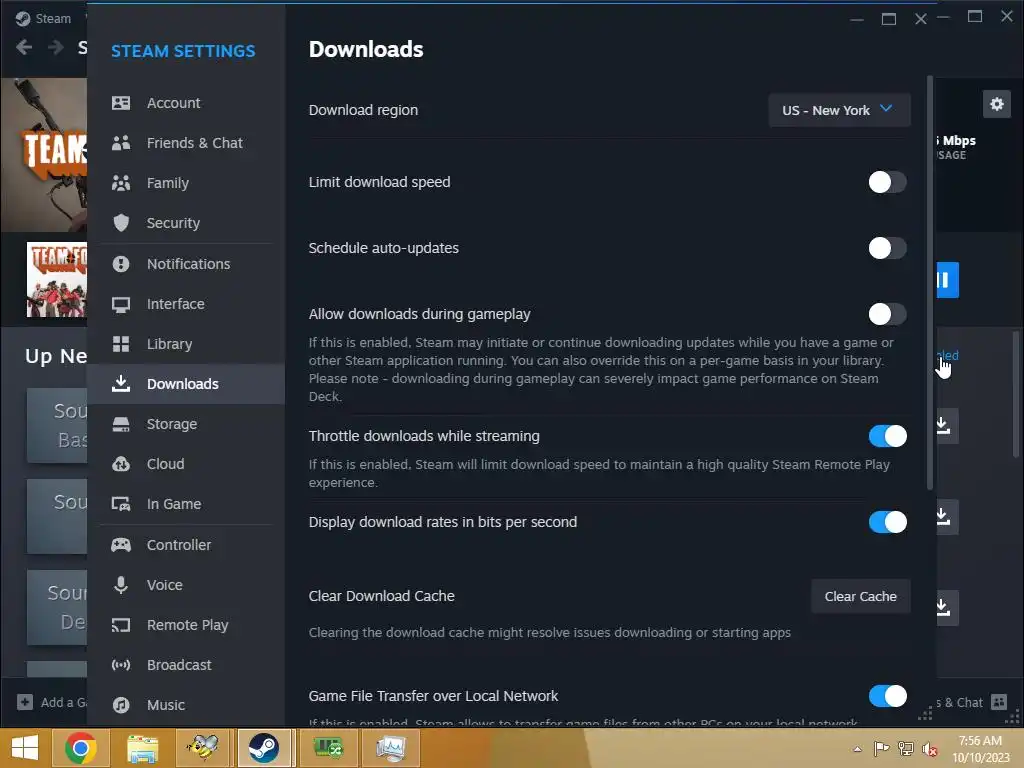The width and height of the screenshot is (1024, 768).
Task: Click the Remote Play cast icon
Action: 121,625
